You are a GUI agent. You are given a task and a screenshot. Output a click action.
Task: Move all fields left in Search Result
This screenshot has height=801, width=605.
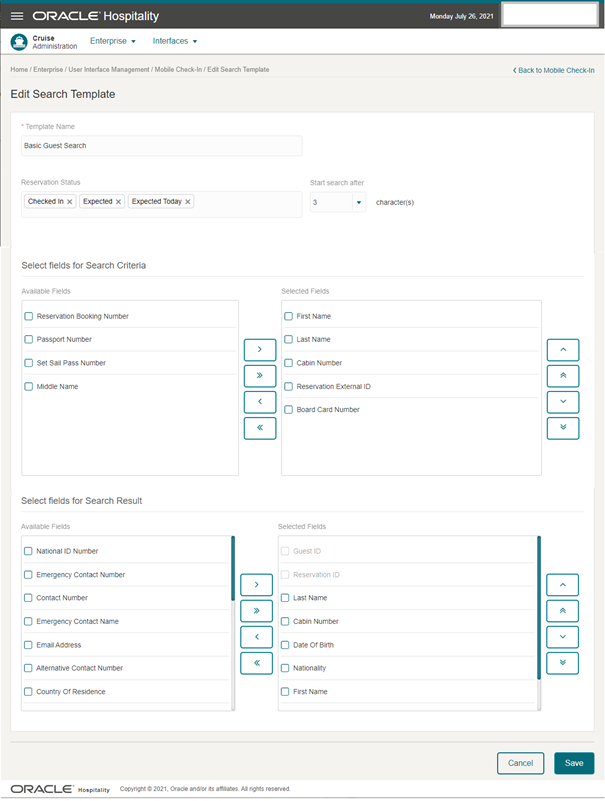pos(257,663)
